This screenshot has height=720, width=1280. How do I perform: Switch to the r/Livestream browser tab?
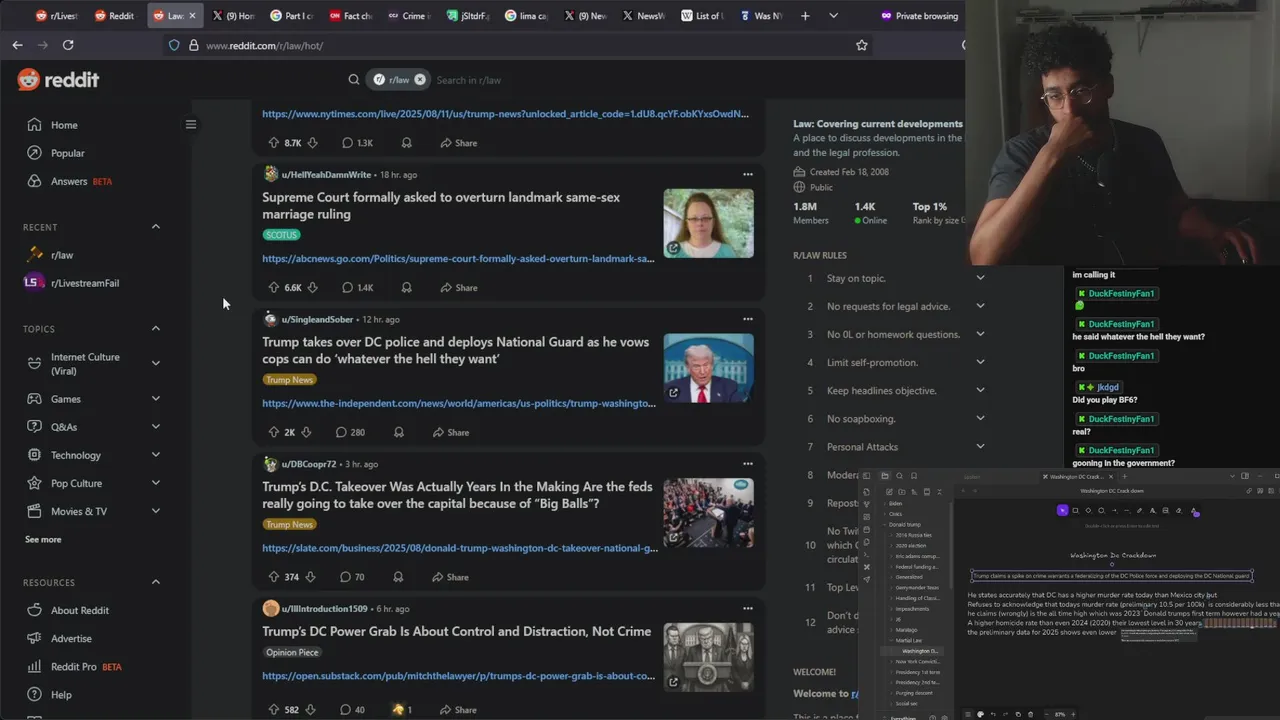56,16
